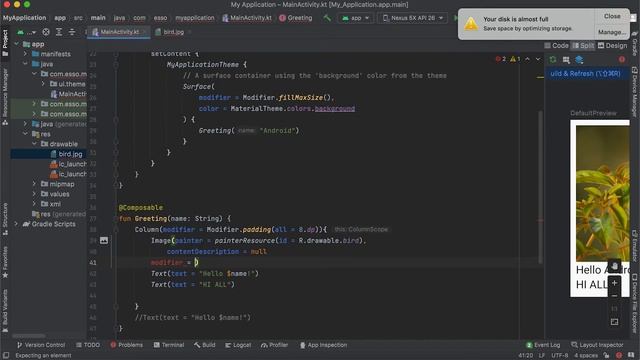Open the Profiler tool window
The height and width of the screenshot is (360, 640).
[x=274, y=345]
